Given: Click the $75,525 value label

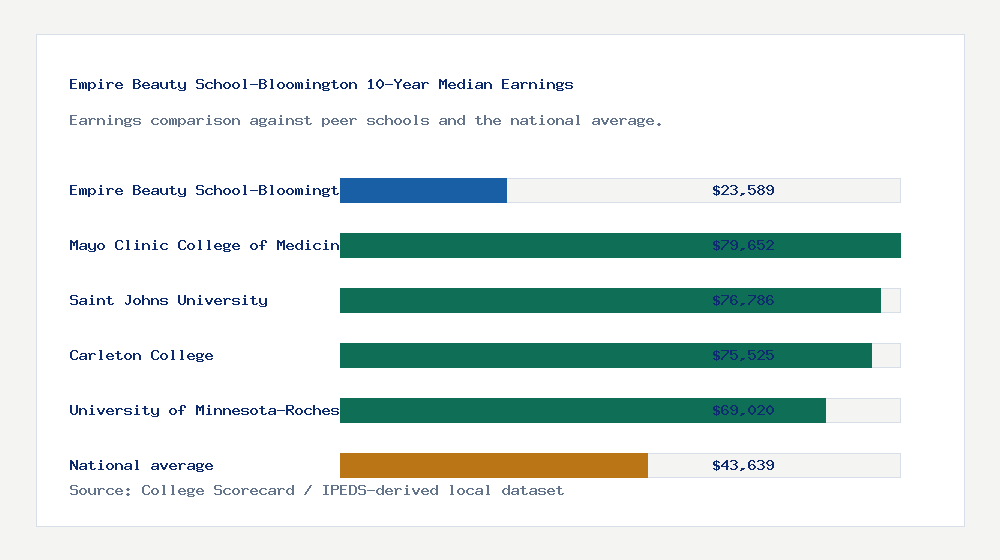Looking at the screenshot, I should point(743,355).
